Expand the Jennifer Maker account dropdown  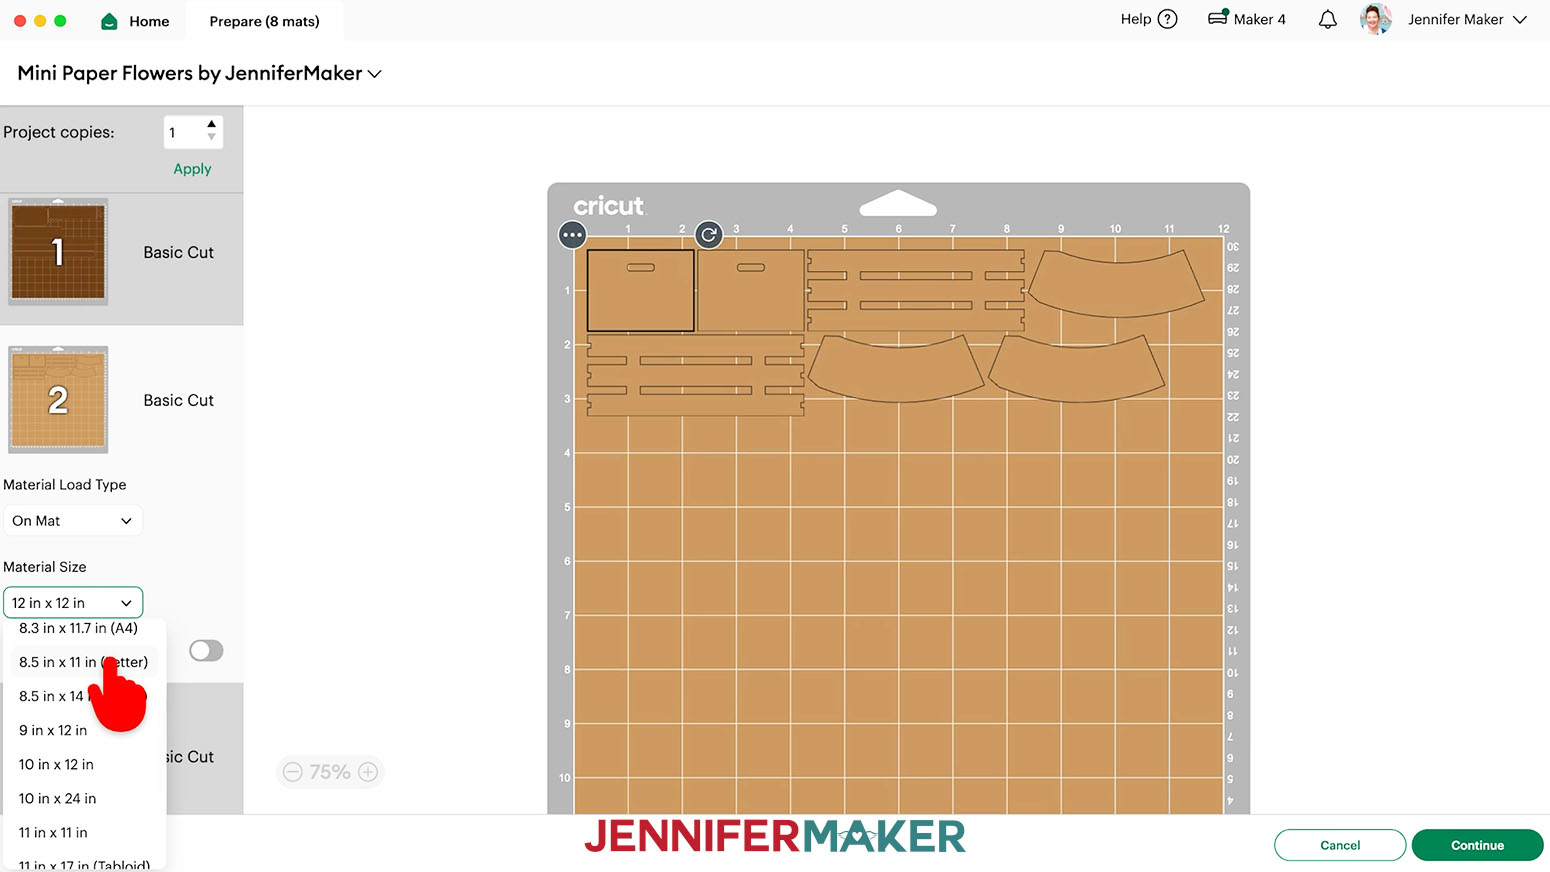click(1519, 20)
